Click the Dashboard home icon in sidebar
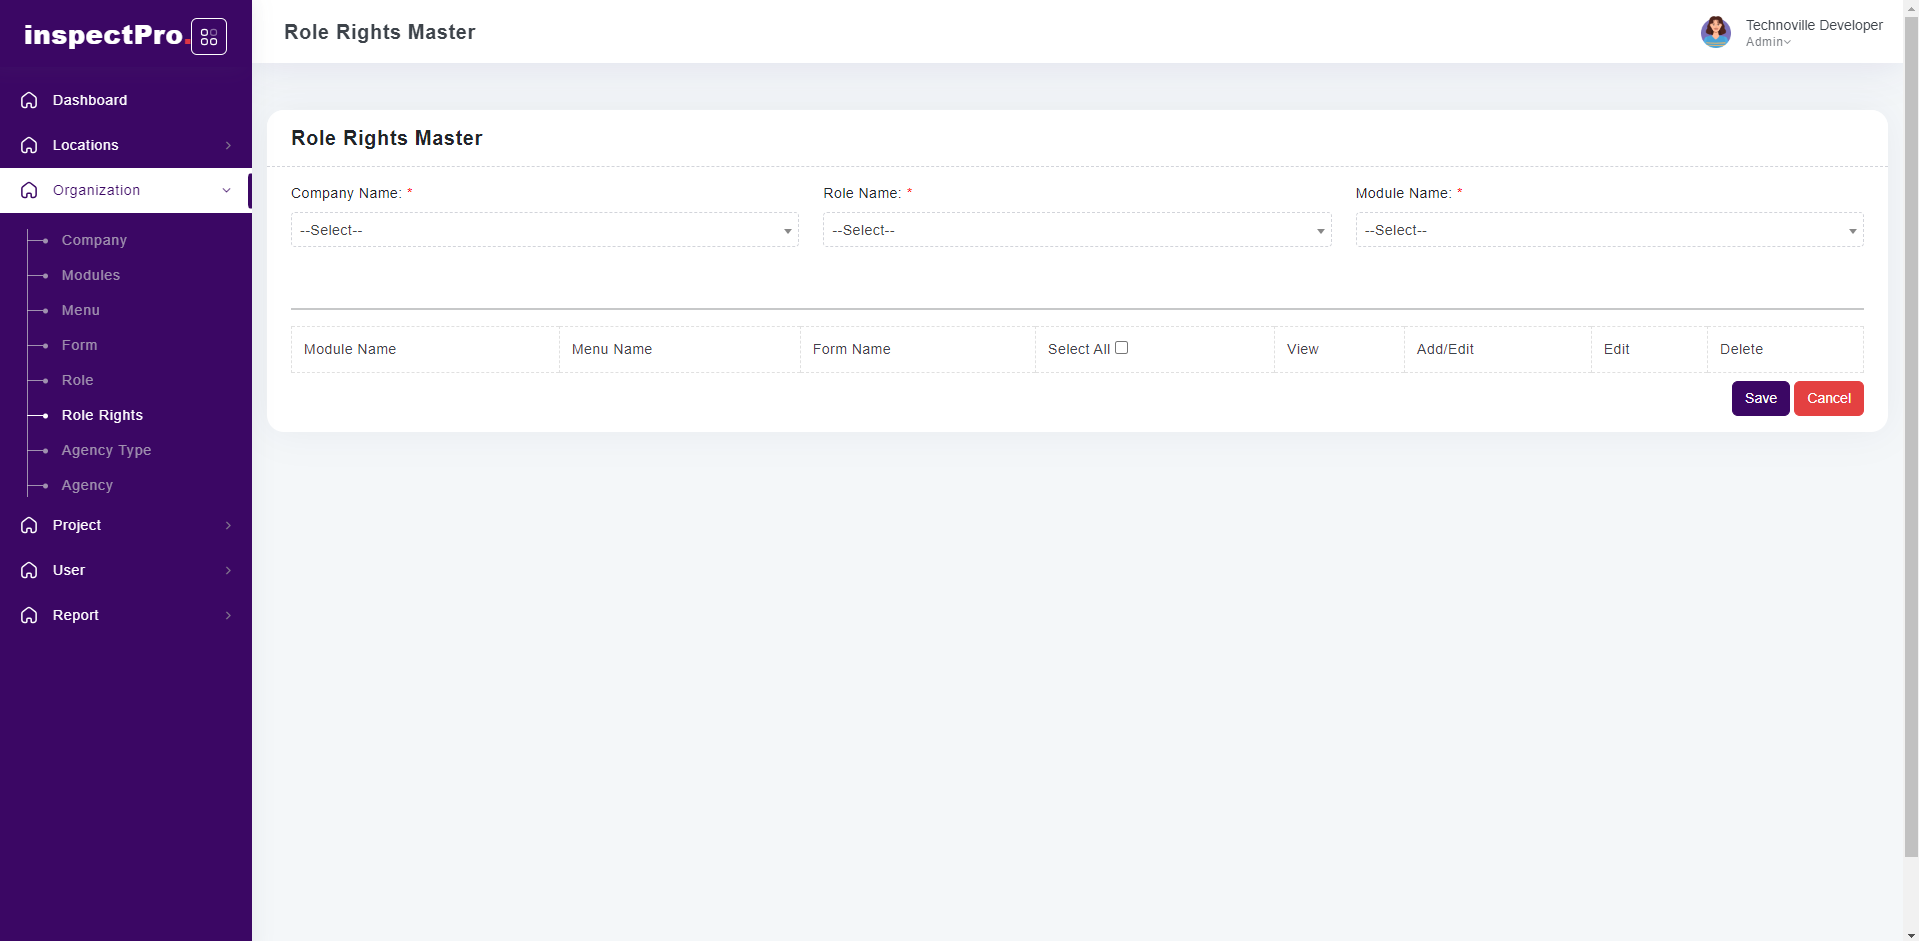Viewport: 1919px width, 941px height. click(x=29, y=100)
